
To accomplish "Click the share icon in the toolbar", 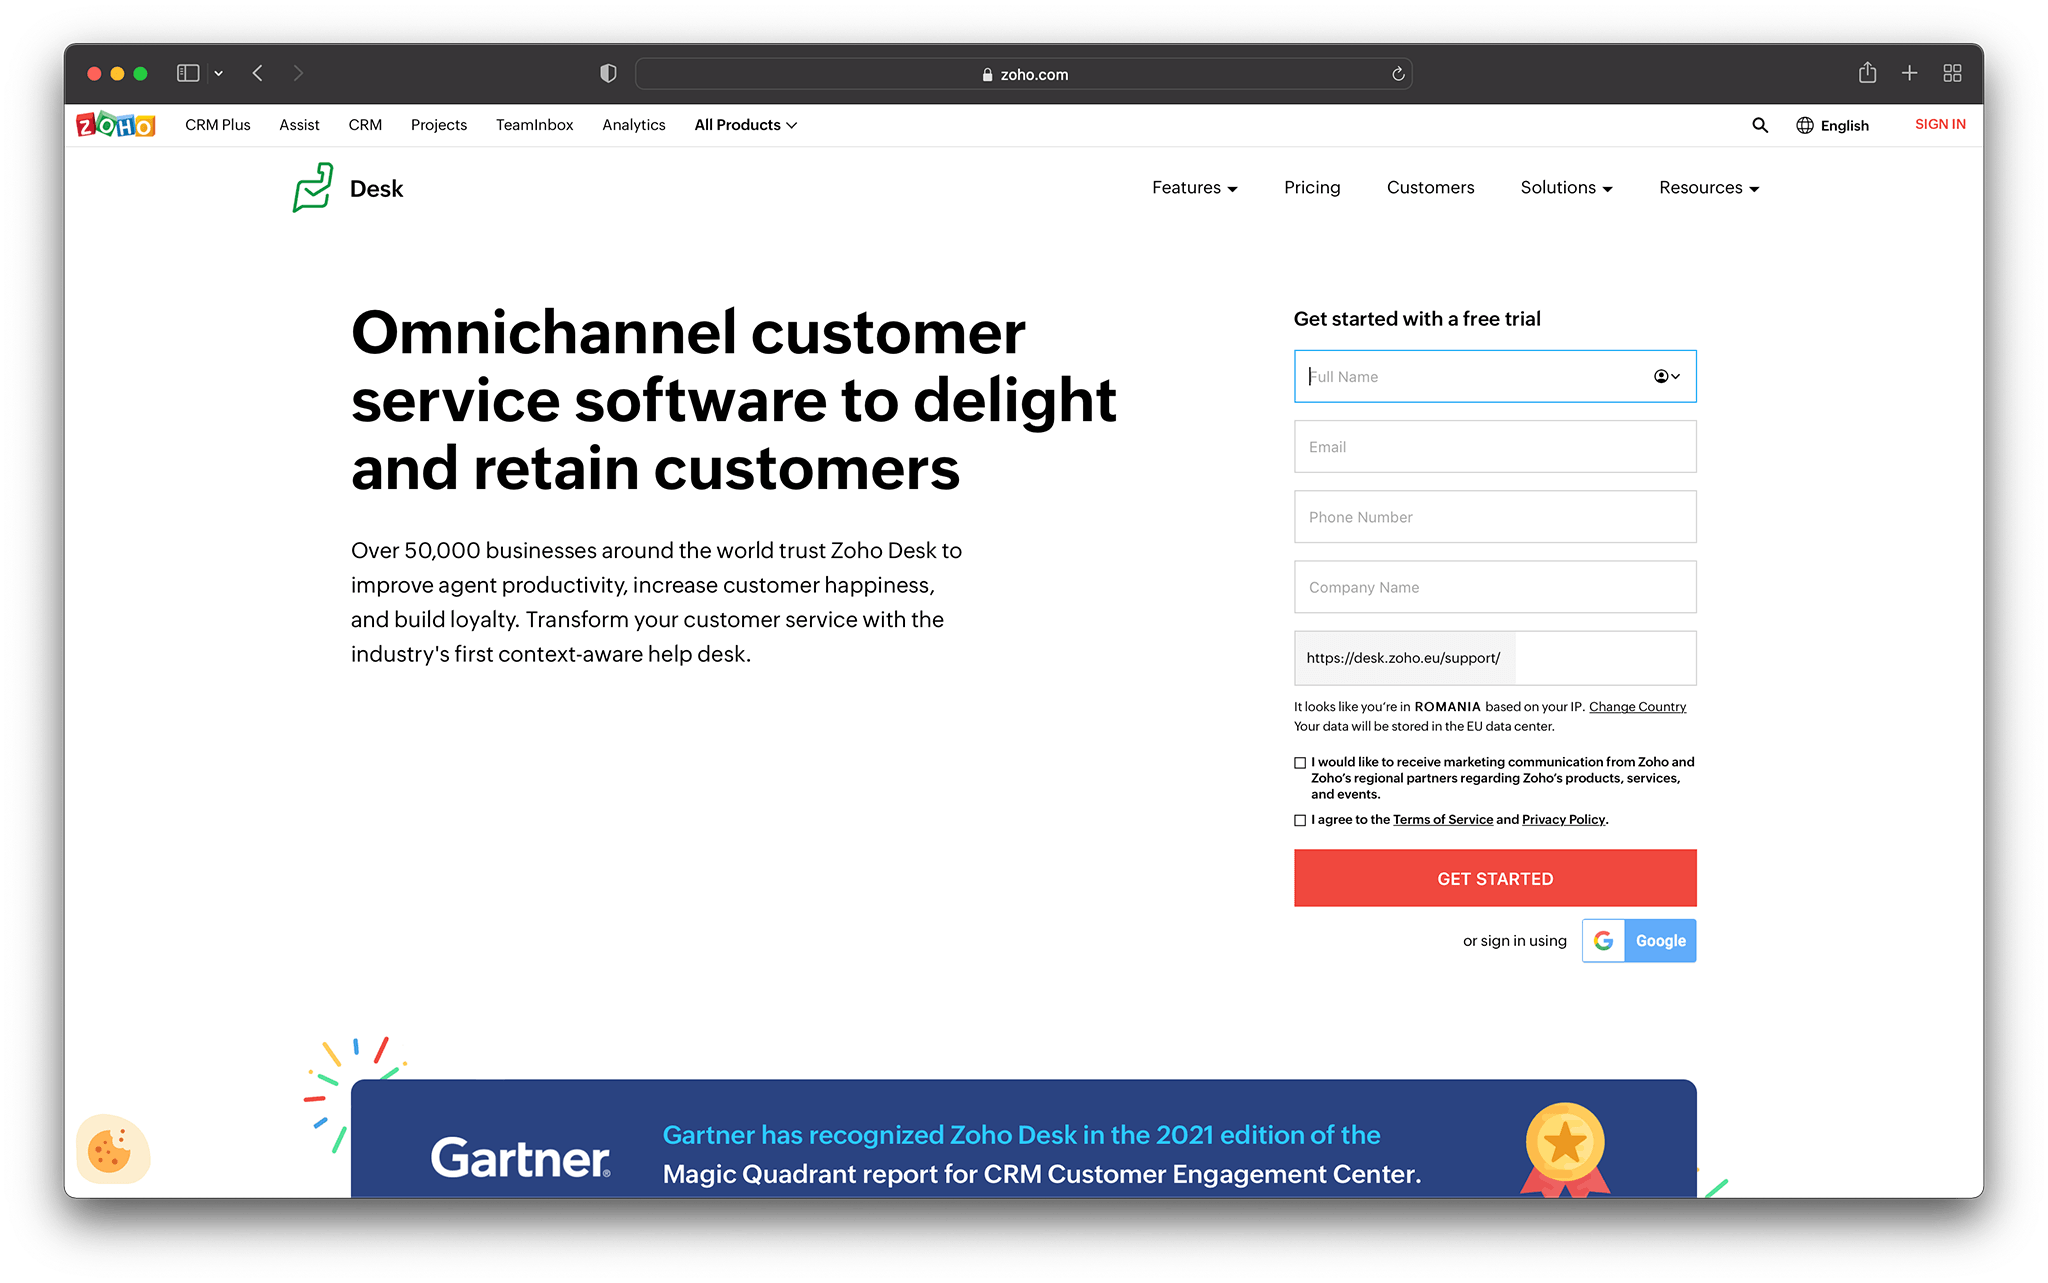I will tap(1868, 73).
